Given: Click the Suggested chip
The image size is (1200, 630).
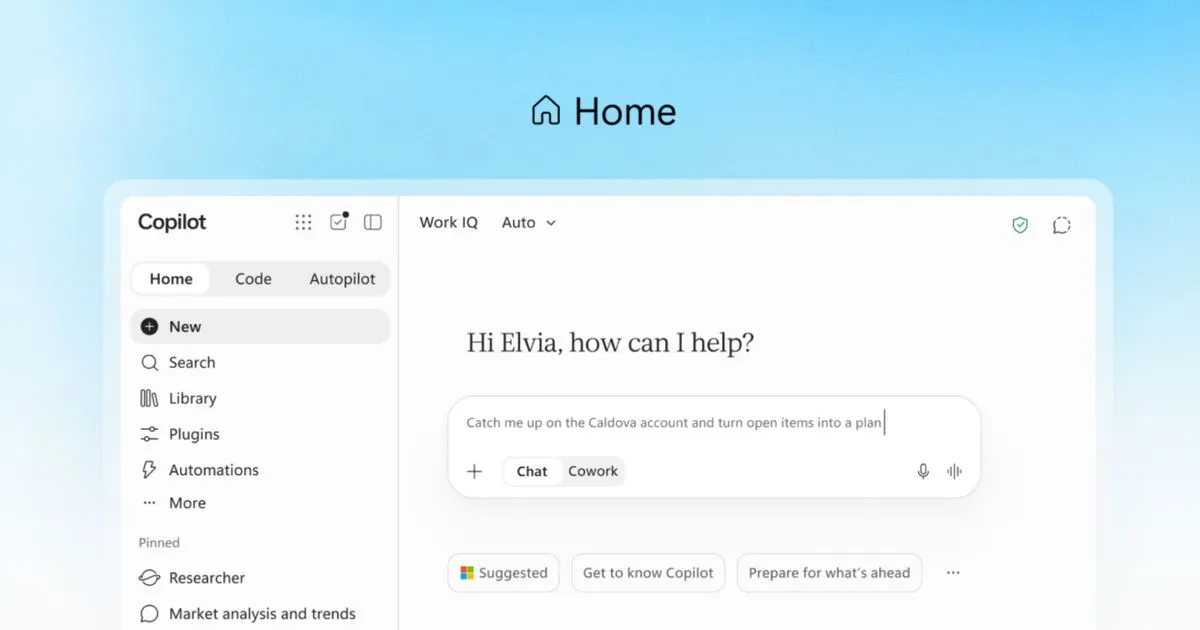Looking at the screenshot, I should 503,573.
